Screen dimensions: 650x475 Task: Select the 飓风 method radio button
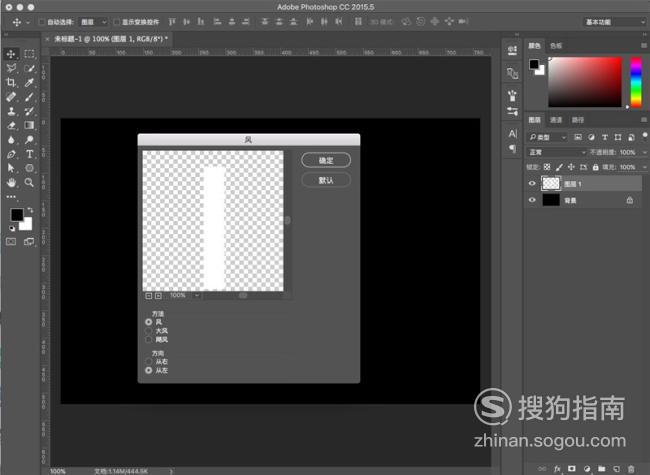click(x=149, y=339)
